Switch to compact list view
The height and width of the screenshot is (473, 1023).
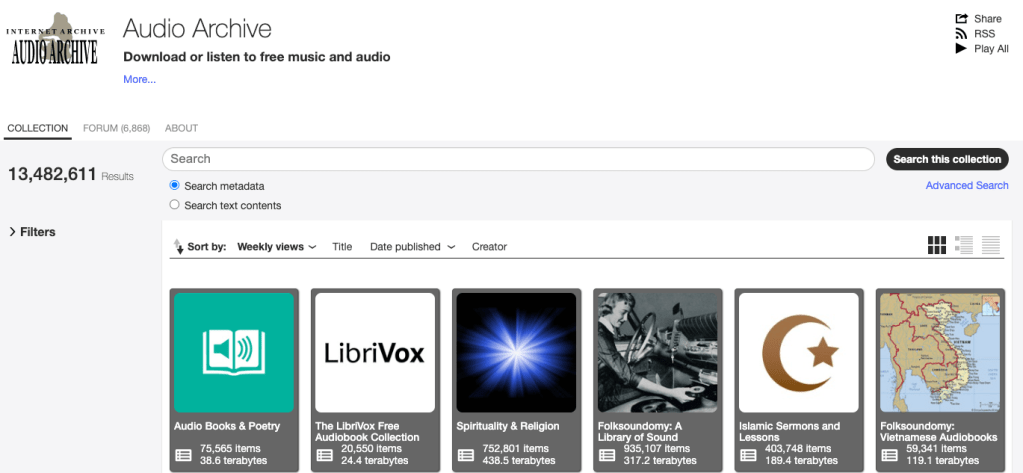991,245
